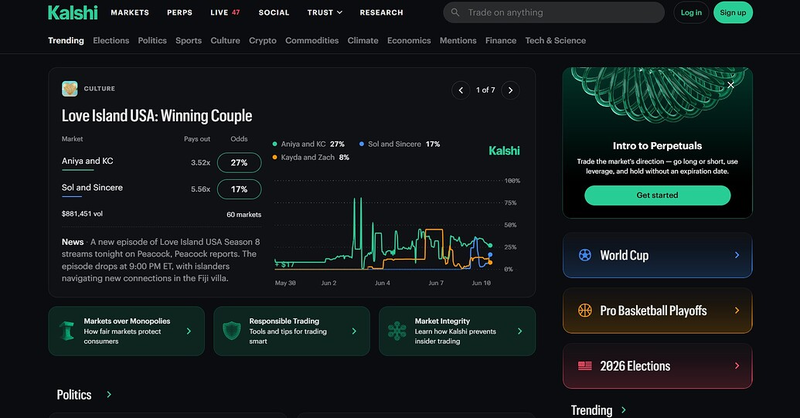800x418 pixels.
Task: Click Get started for Perpetuals
Action: pyautogui.click(x=657, y=195)
